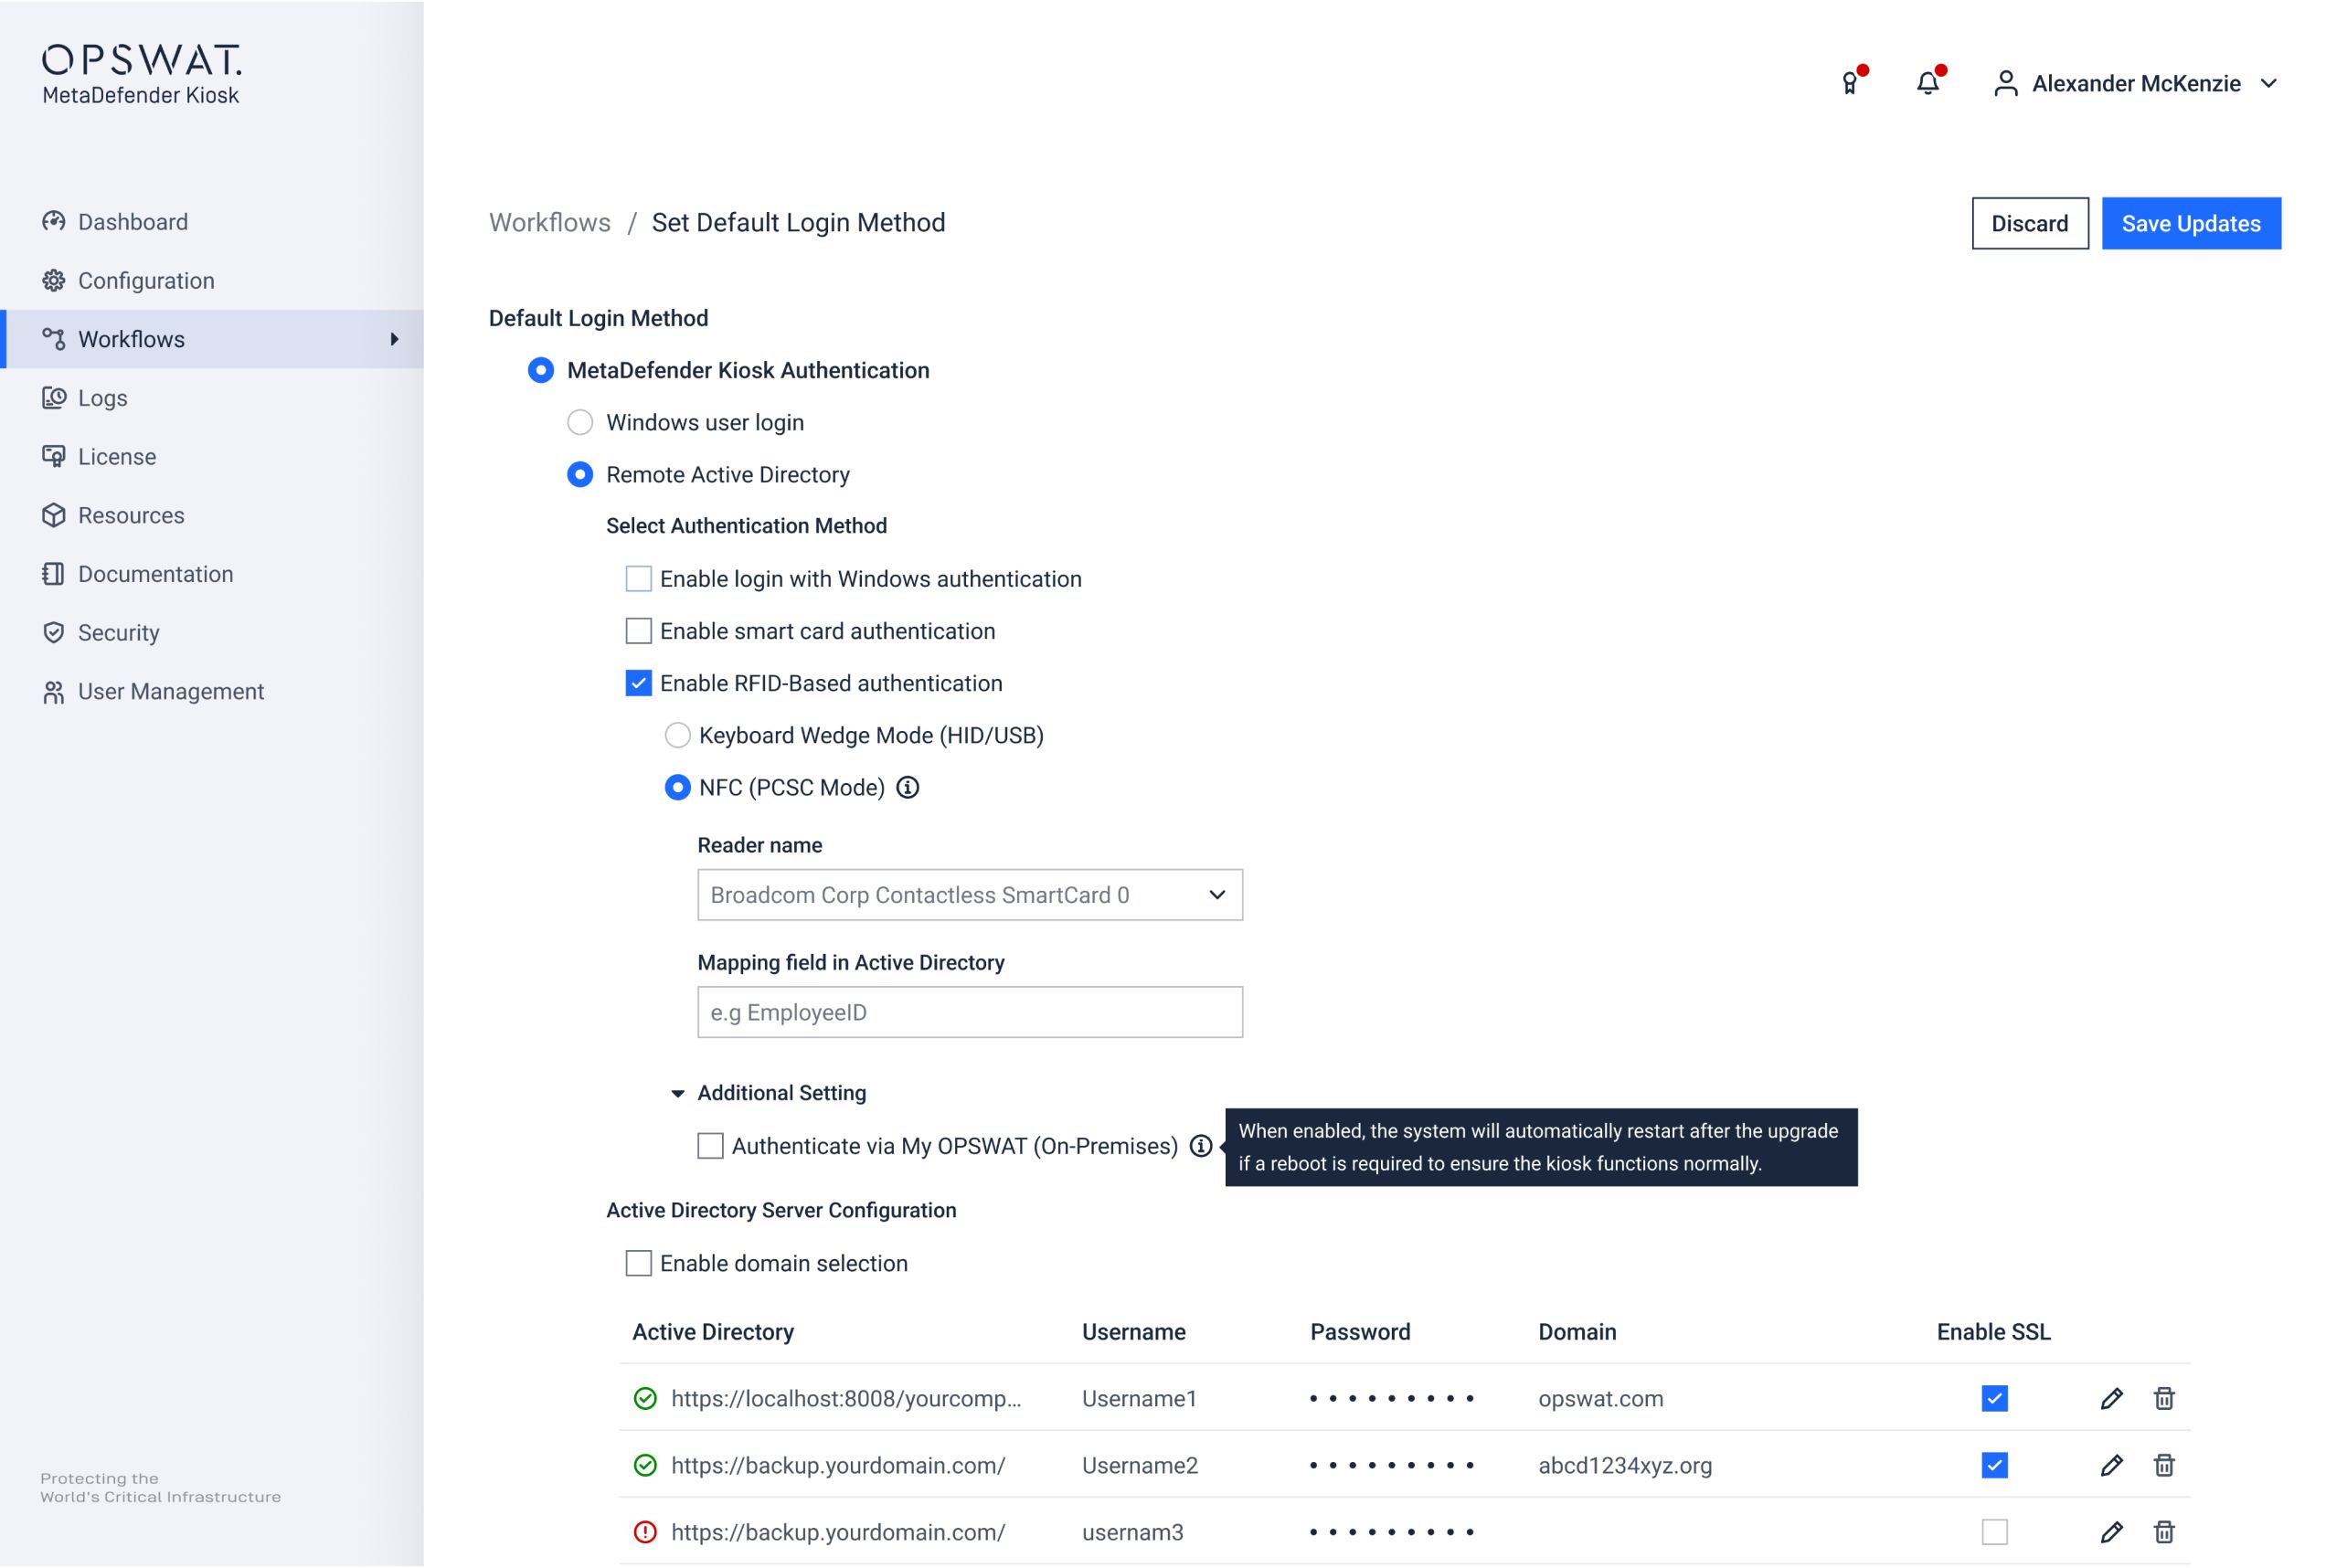The width and height of the screenshot is (2347, 1568).
Task: Open Alexander McKenzie user menu
Action: click(x=2136, y=84)
